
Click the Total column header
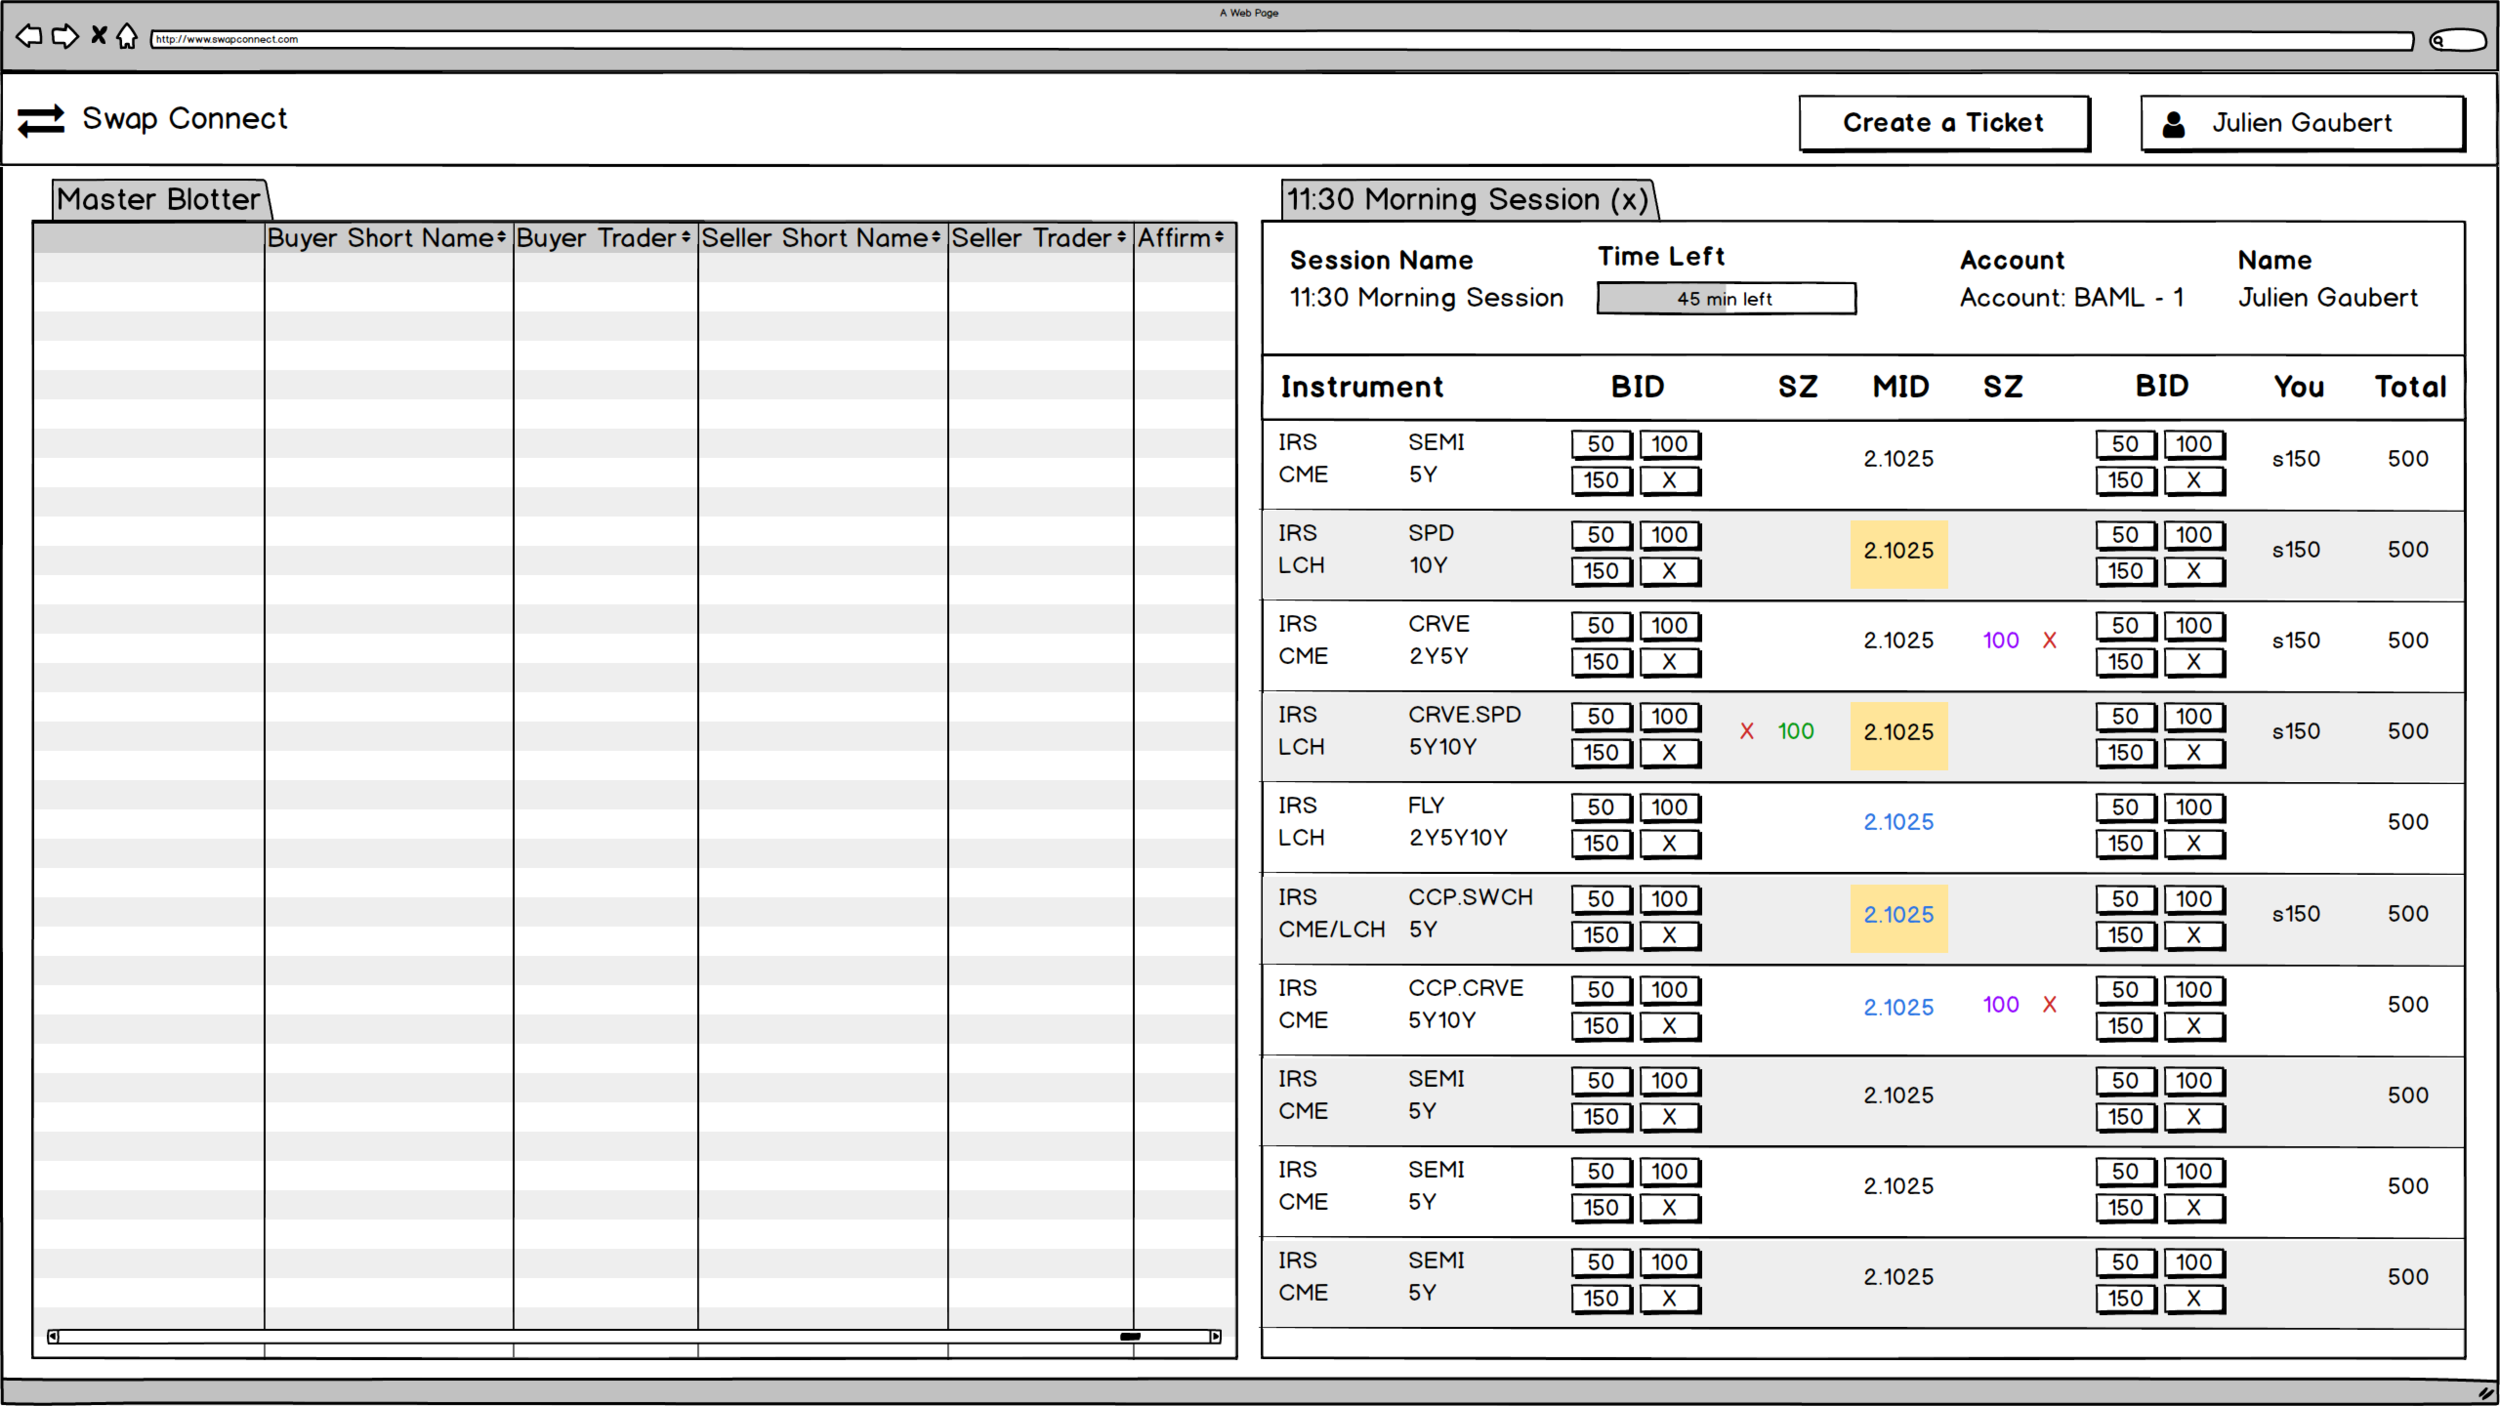(2411, 387)
